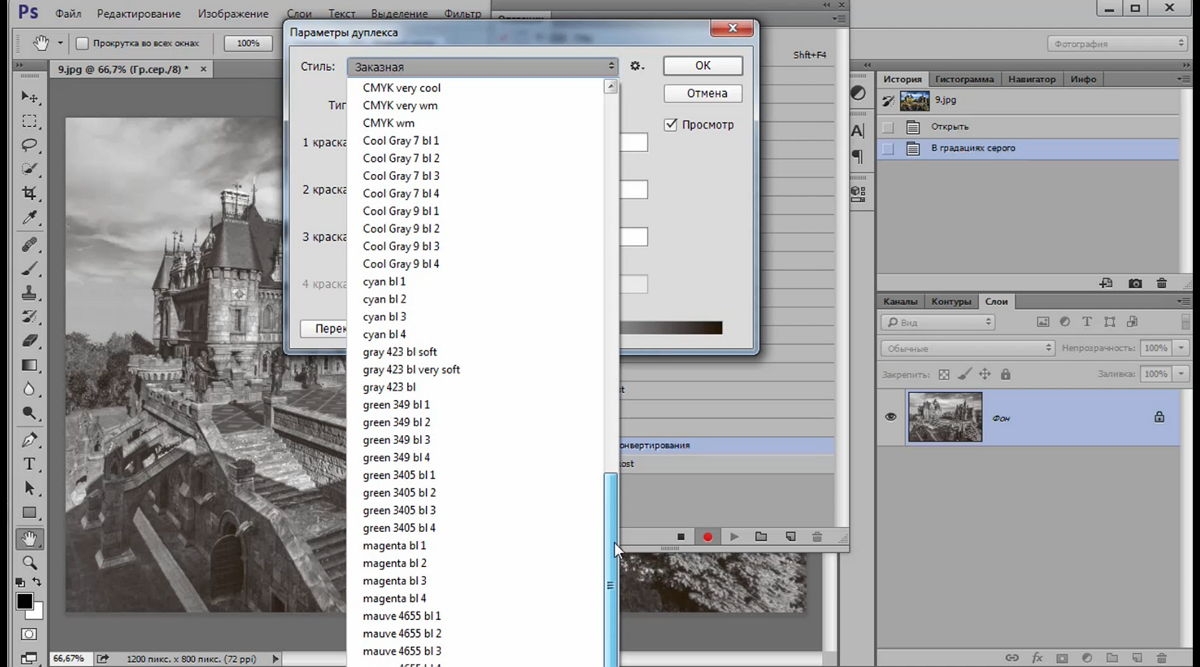
Task: Create new document from current state
Action: pyautogui.click(x=1106, y=284)
